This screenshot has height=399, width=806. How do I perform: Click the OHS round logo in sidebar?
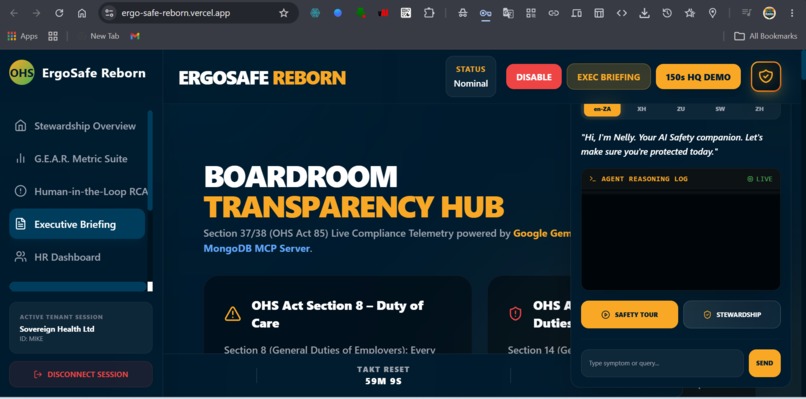coord(22,72)
